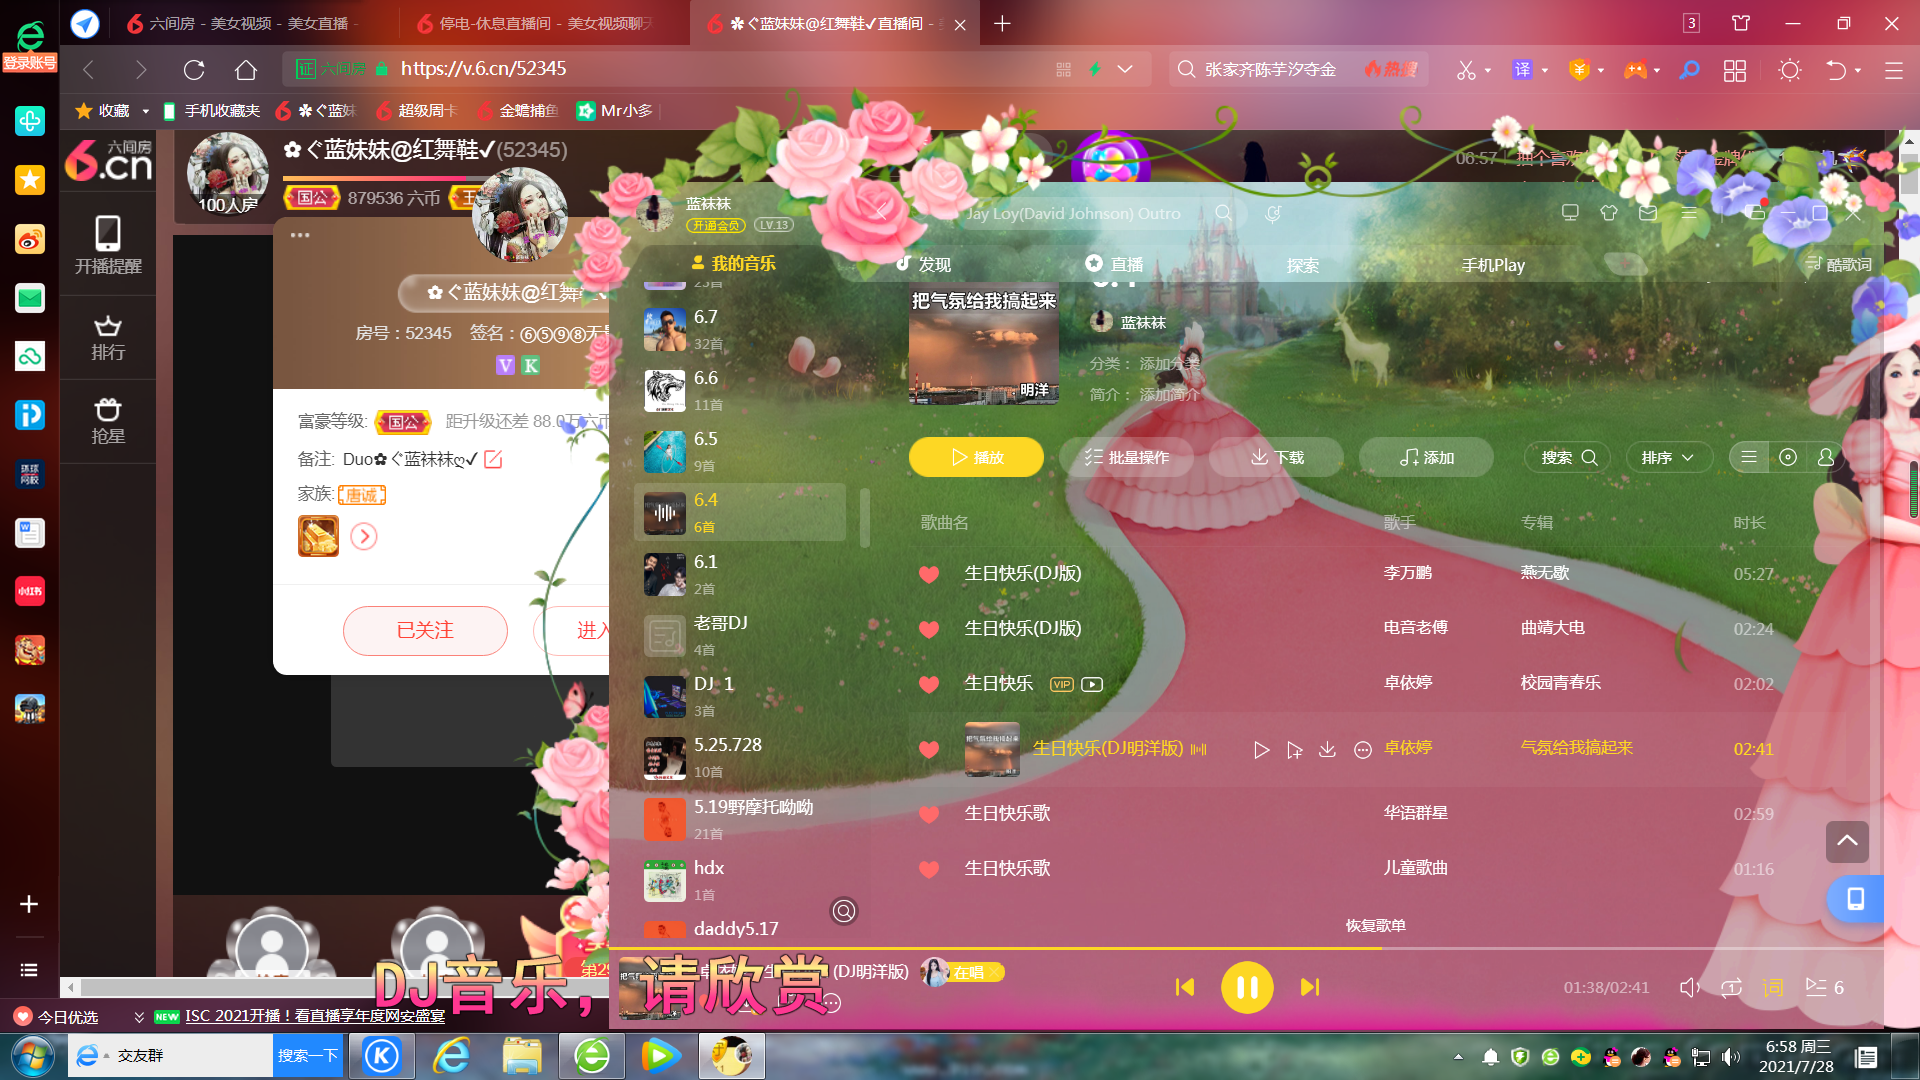Unlike 生日快乐(DJ版) by 李万鹏

929,574
